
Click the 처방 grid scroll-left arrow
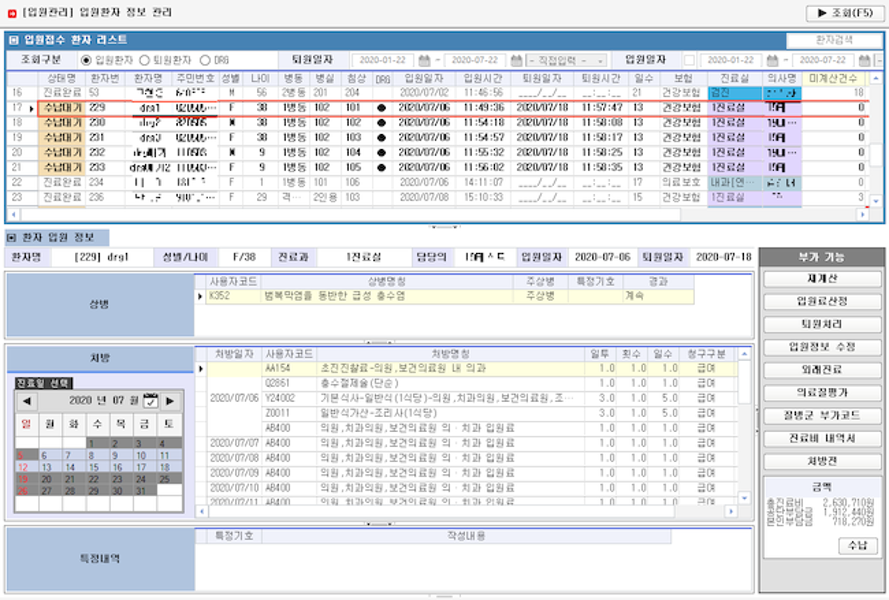(202, 512)
